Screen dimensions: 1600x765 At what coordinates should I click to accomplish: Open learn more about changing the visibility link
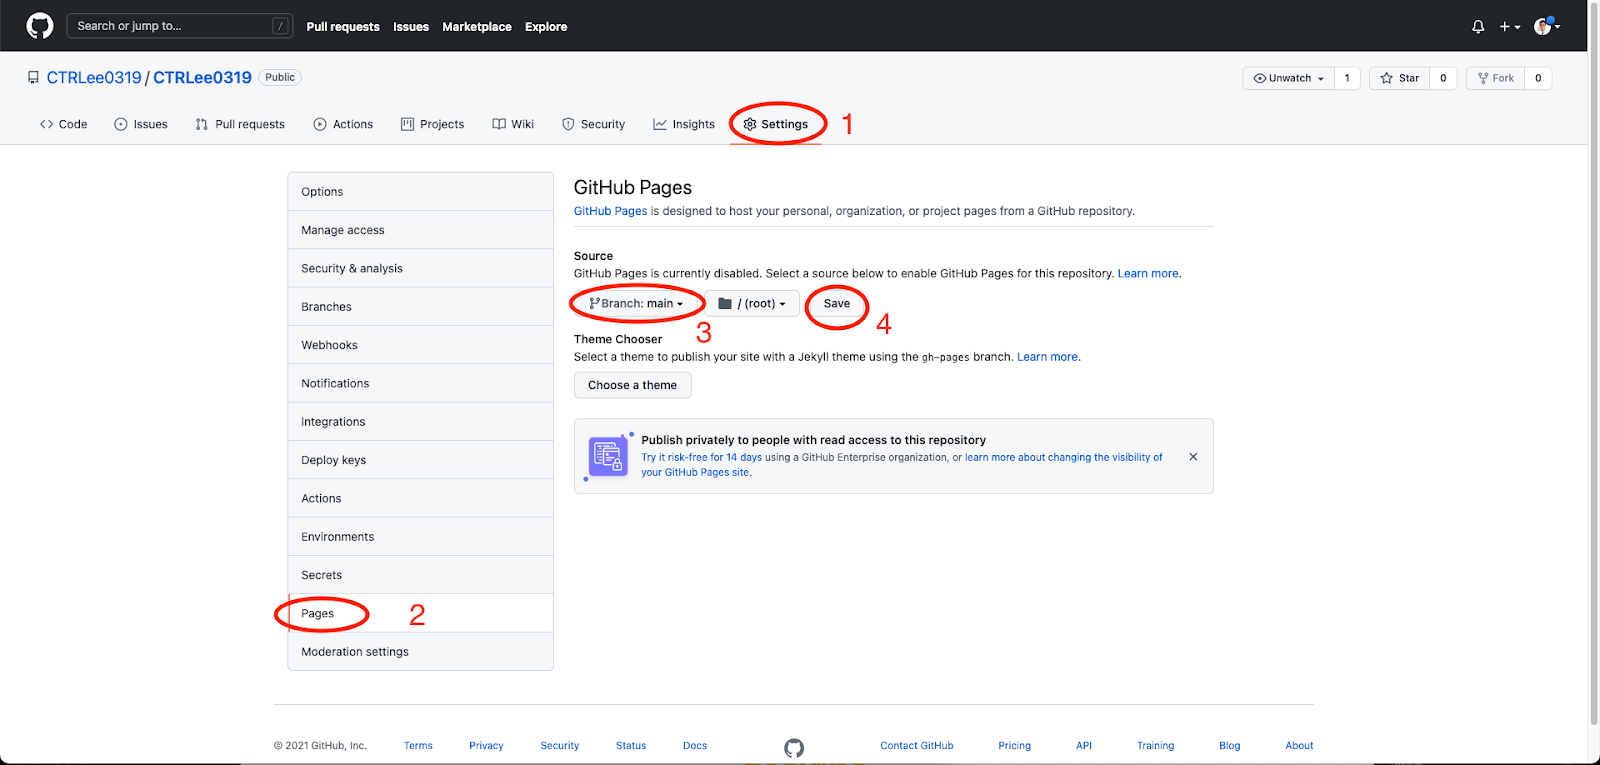click(x=1063, y=457)
